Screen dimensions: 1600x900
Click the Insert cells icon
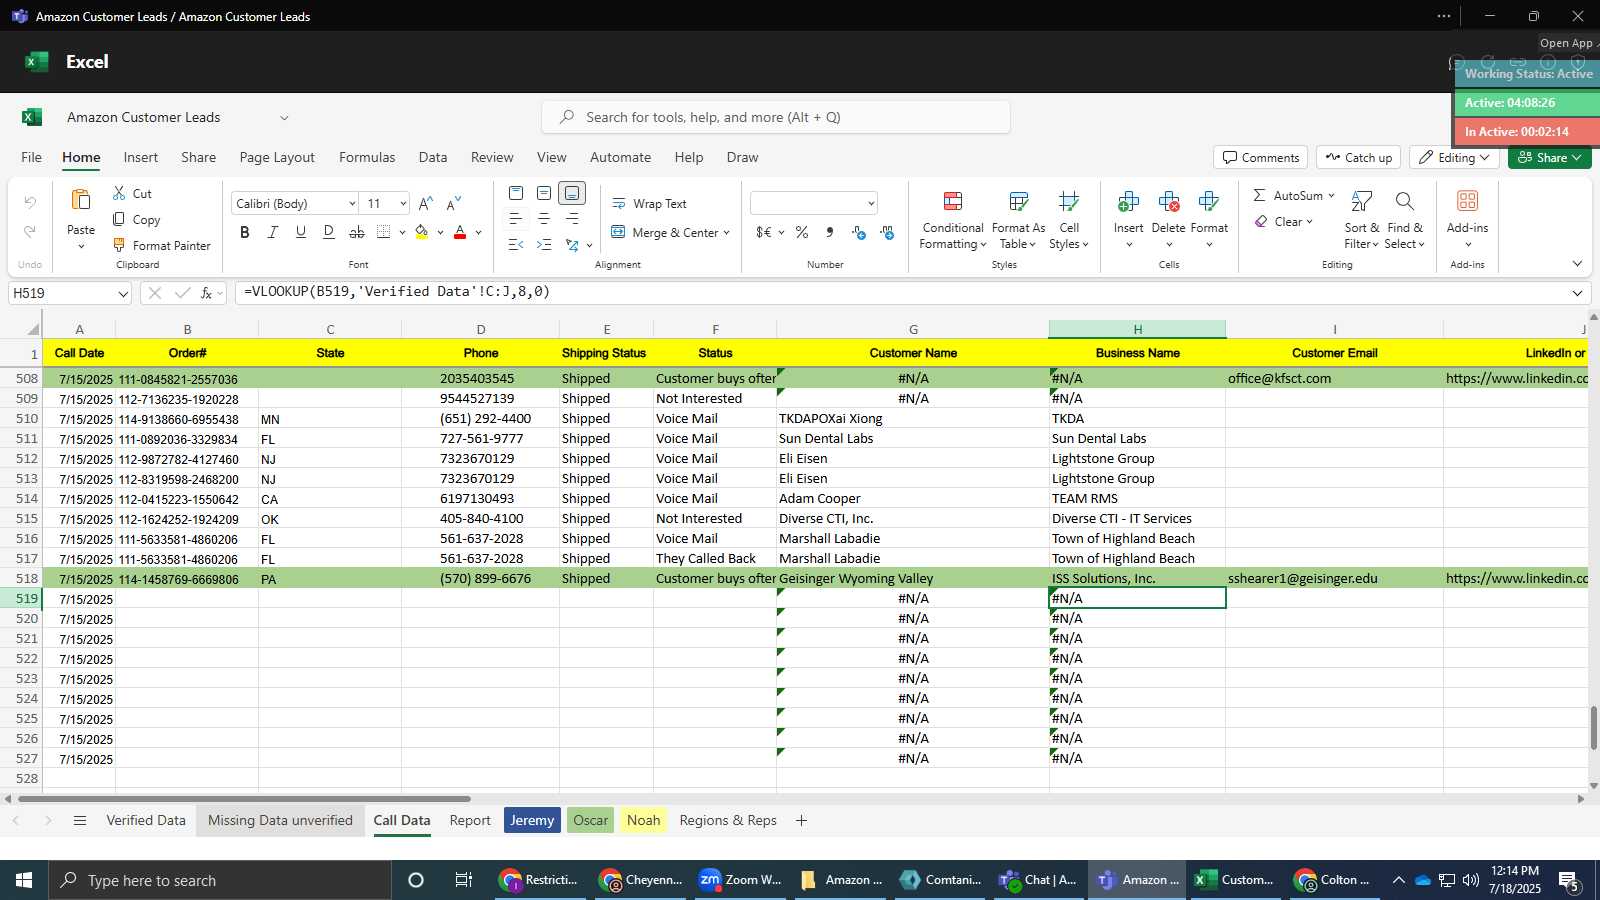coord(1128,202)
